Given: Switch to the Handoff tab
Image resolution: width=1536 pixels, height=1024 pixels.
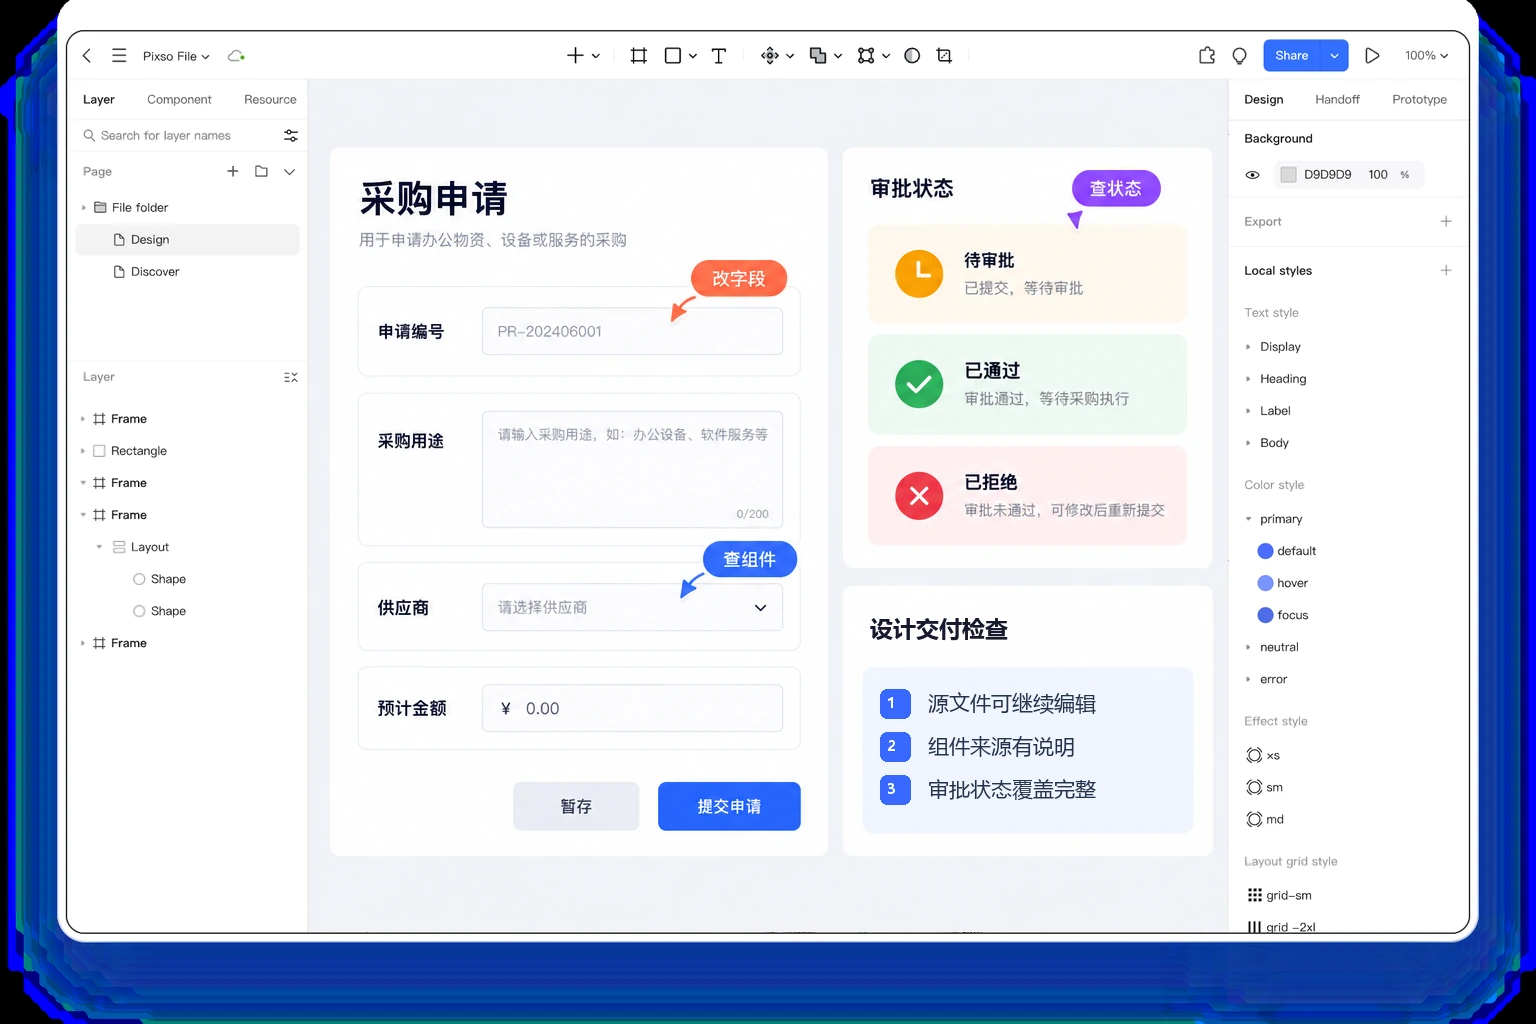Looking at the screenshot, I should click(1337, 99).
